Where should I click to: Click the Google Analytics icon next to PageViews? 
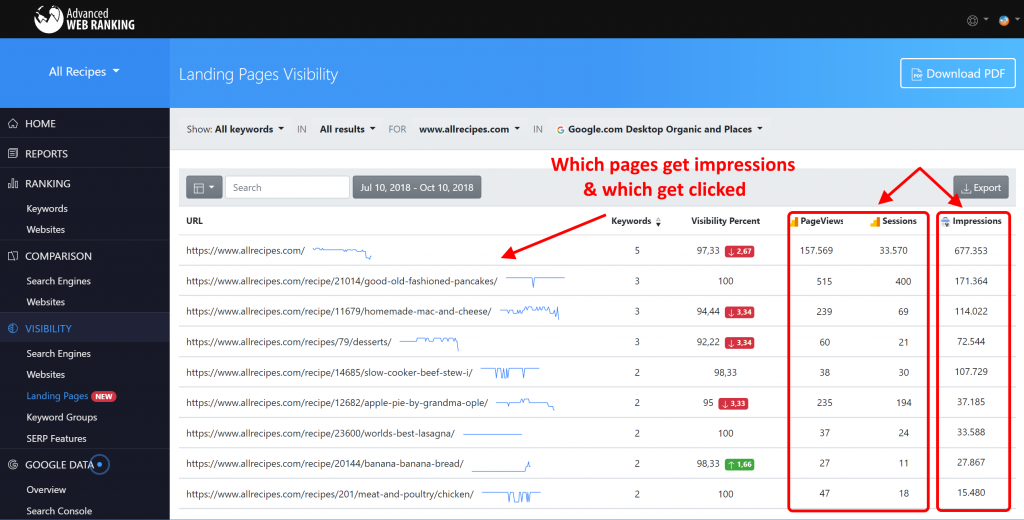[x=794, y=222]
